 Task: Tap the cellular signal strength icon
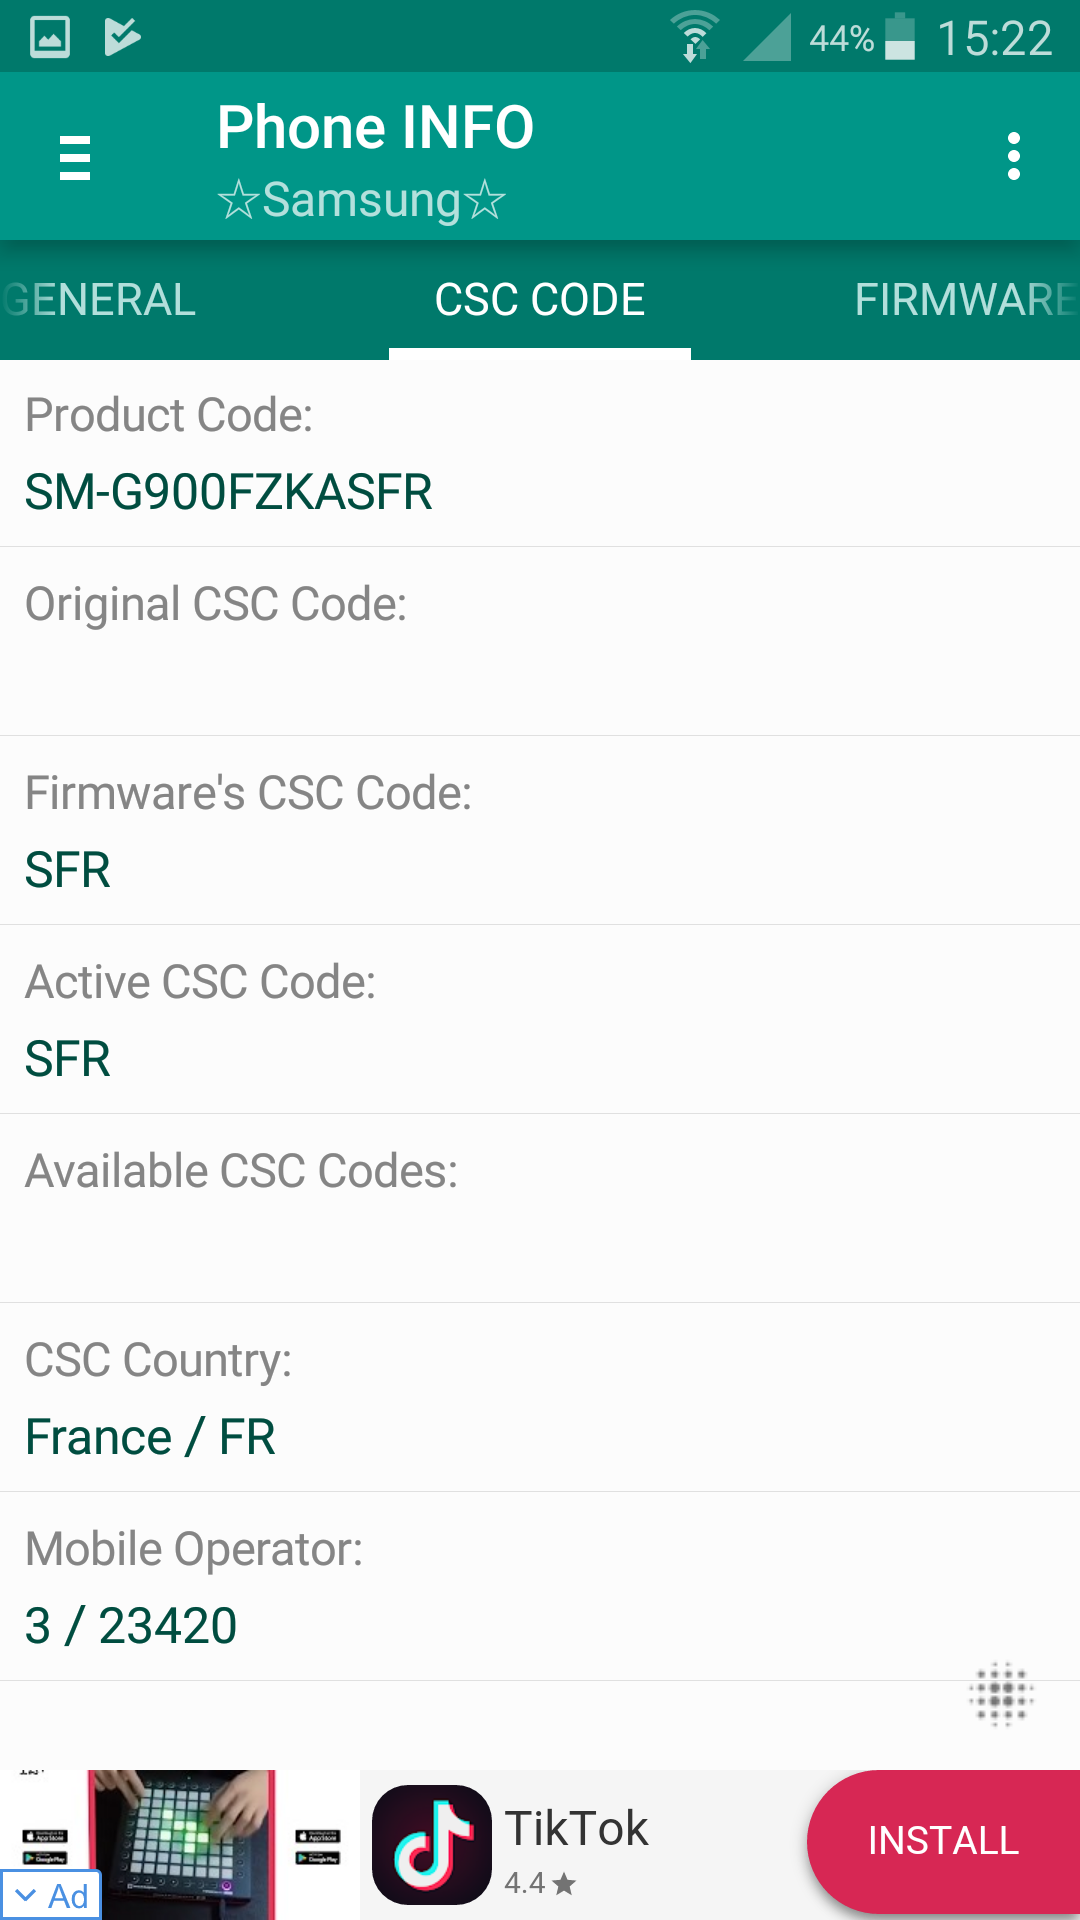(x=767, y=37)
